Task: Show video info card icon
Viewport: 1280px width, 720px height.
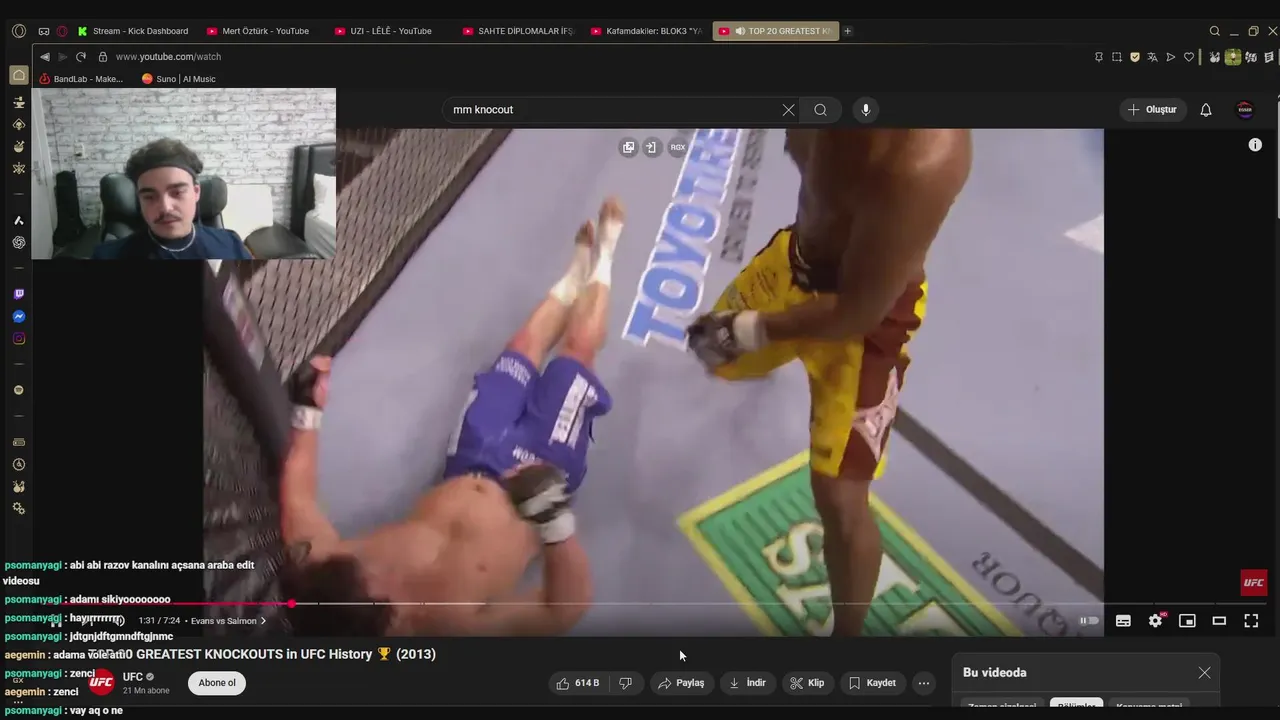Action: point(1255,145)
